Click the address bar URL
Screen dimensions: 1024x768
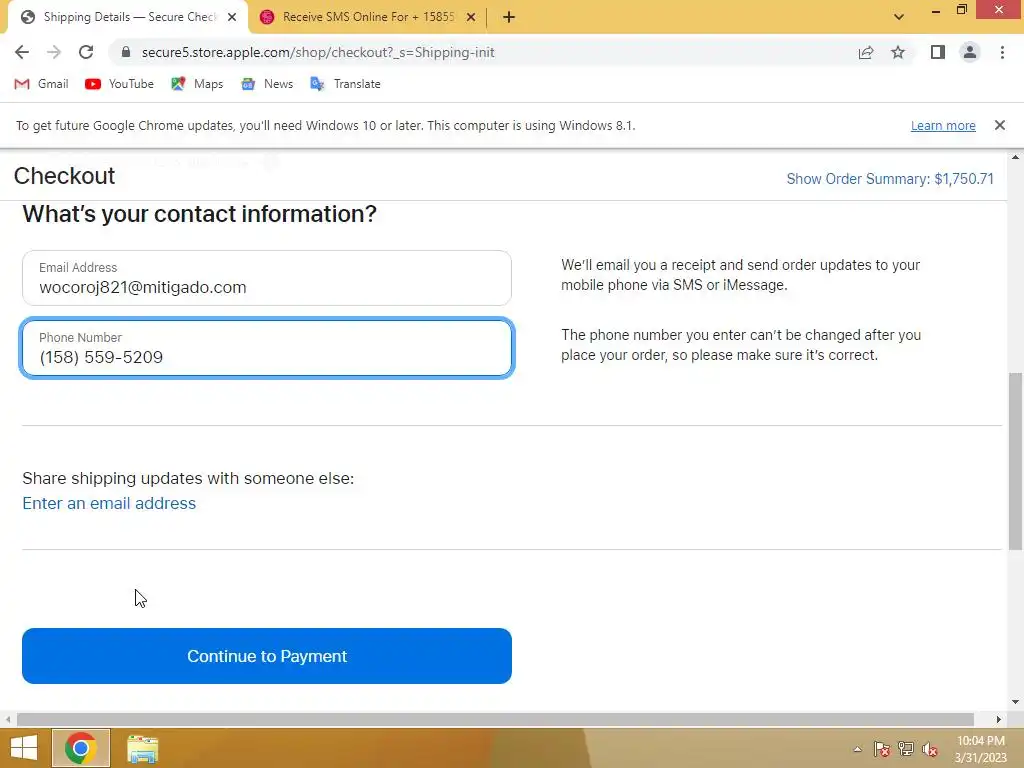point(318,52)
